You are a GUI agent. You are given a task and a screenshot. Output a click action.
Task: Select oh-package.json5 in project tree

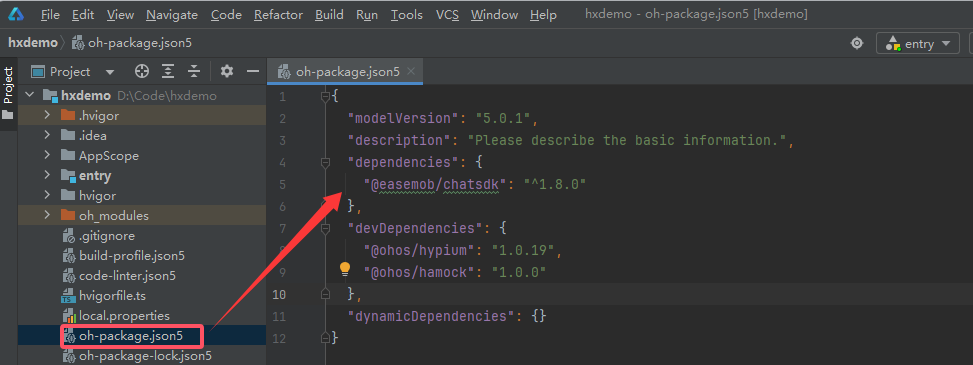click(x=131, y=336)
